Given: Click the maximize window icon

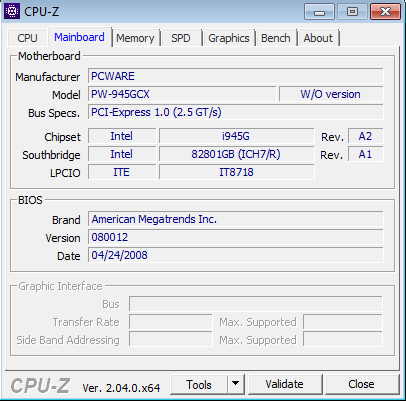Looking at the screenshot, I should tap(352, 12).
